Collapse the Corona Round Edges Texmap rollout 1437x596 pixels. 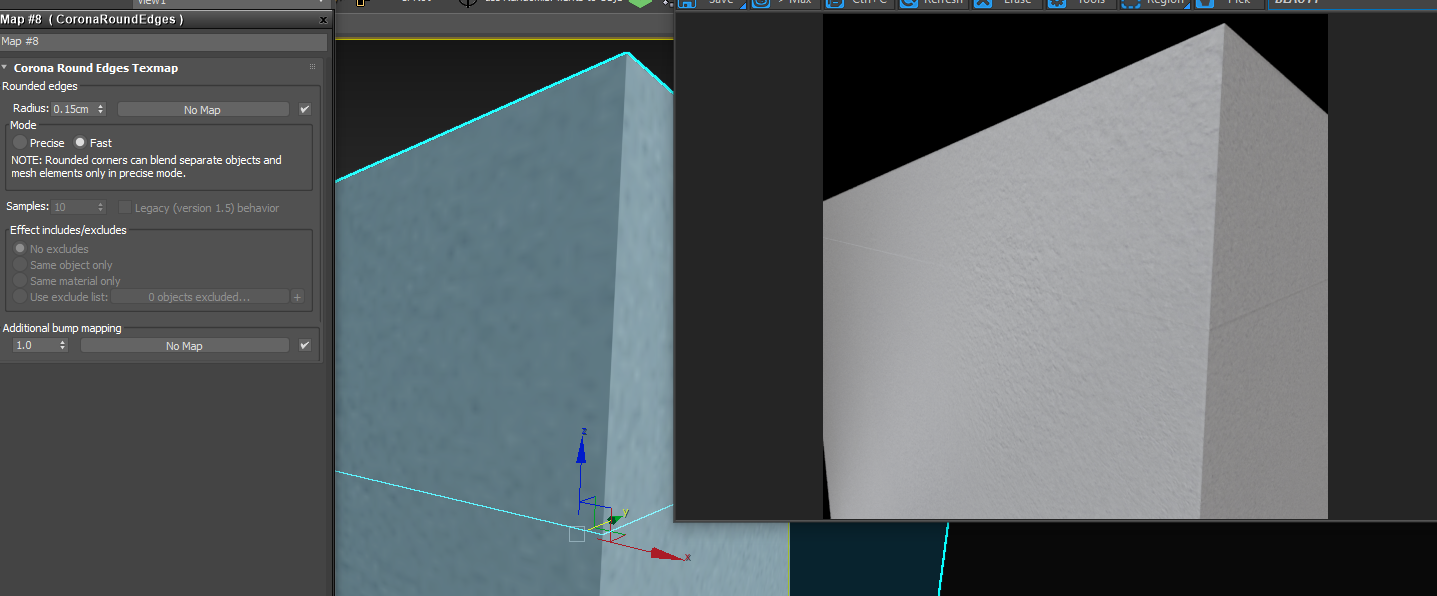click(x=5, y=68)
